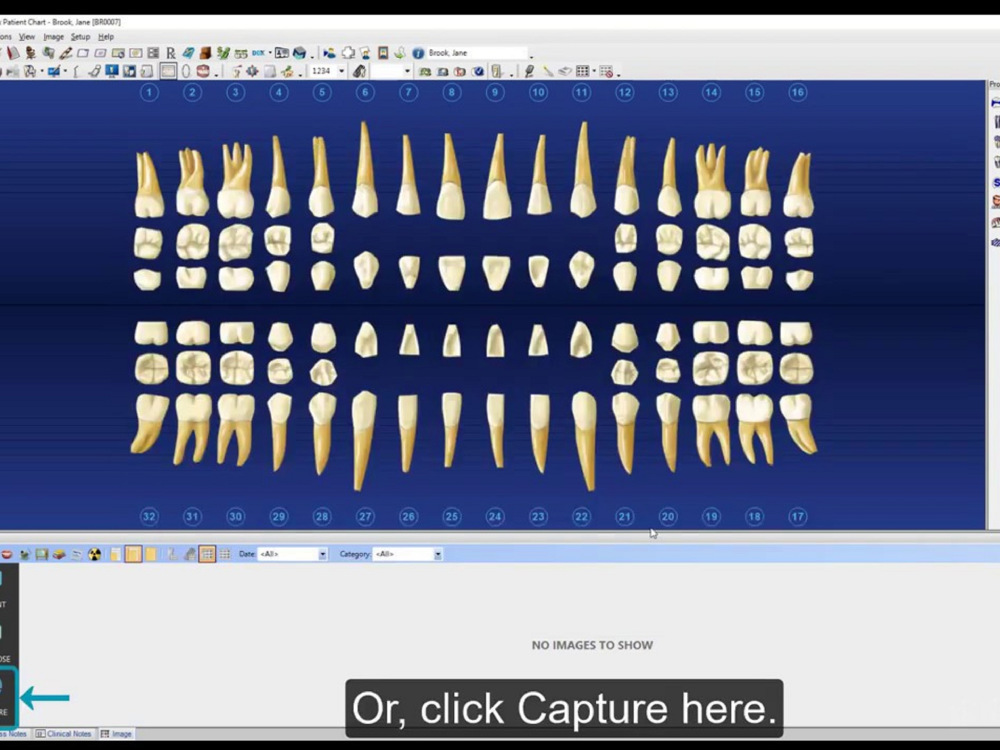Image resolution: width=1000 pixels, height=750 pixels.
Task: Switch to the Image tab at bottom
Action: [x=117, y=733]
